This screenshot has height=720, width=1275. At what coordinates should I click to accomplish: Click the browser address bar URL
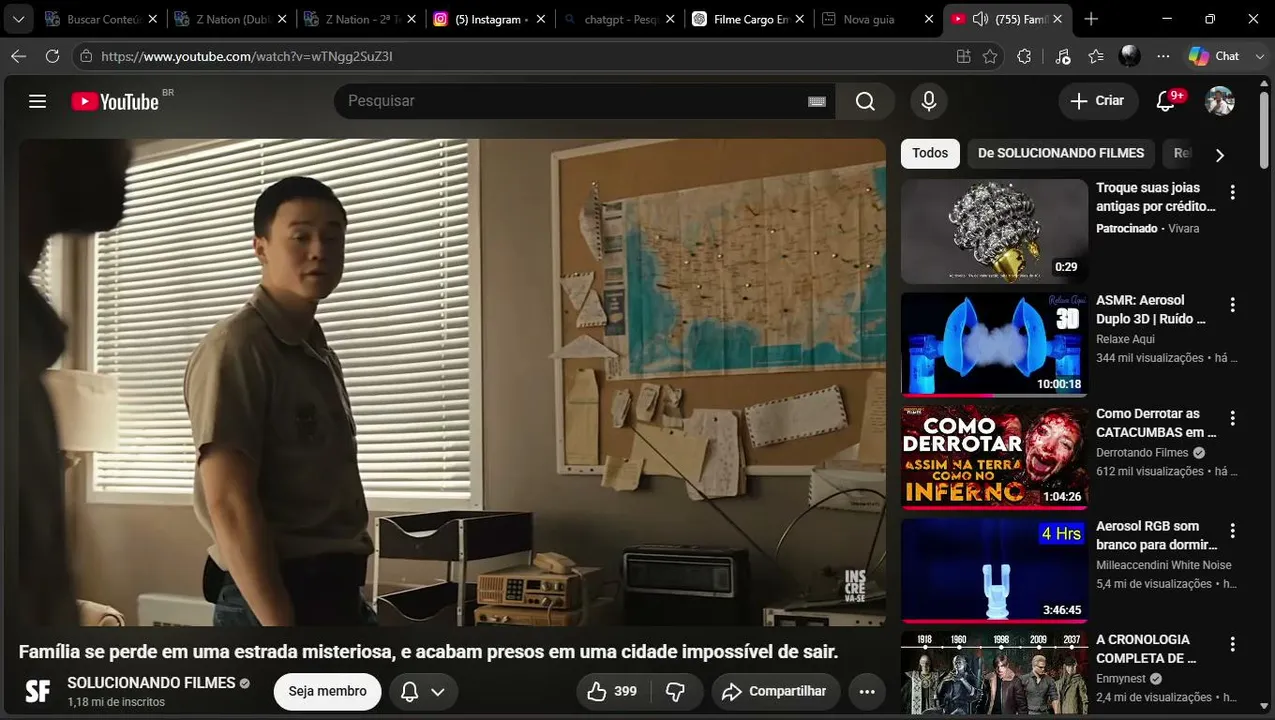pos(247,56)
